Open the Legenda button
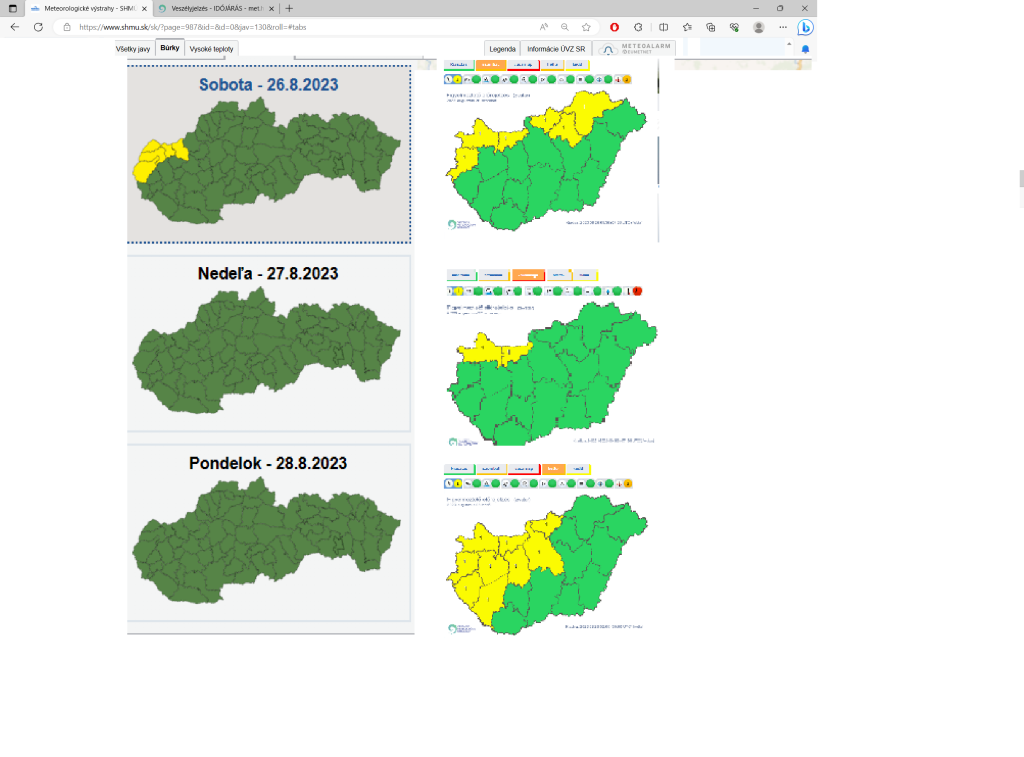 502,48
